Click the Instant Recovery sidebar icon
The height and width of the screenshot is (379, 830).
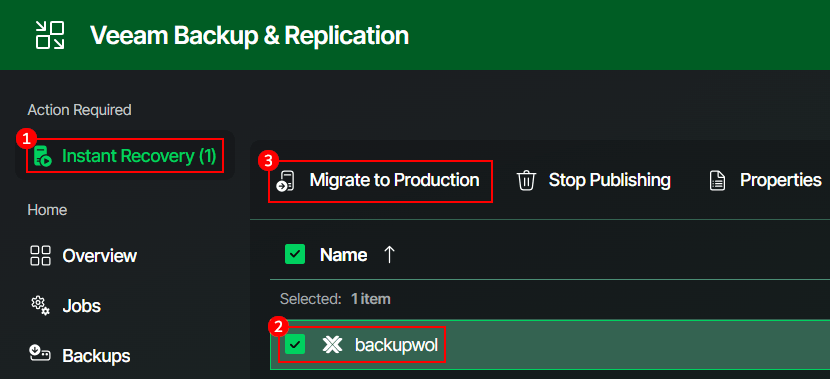click(42, 156)
